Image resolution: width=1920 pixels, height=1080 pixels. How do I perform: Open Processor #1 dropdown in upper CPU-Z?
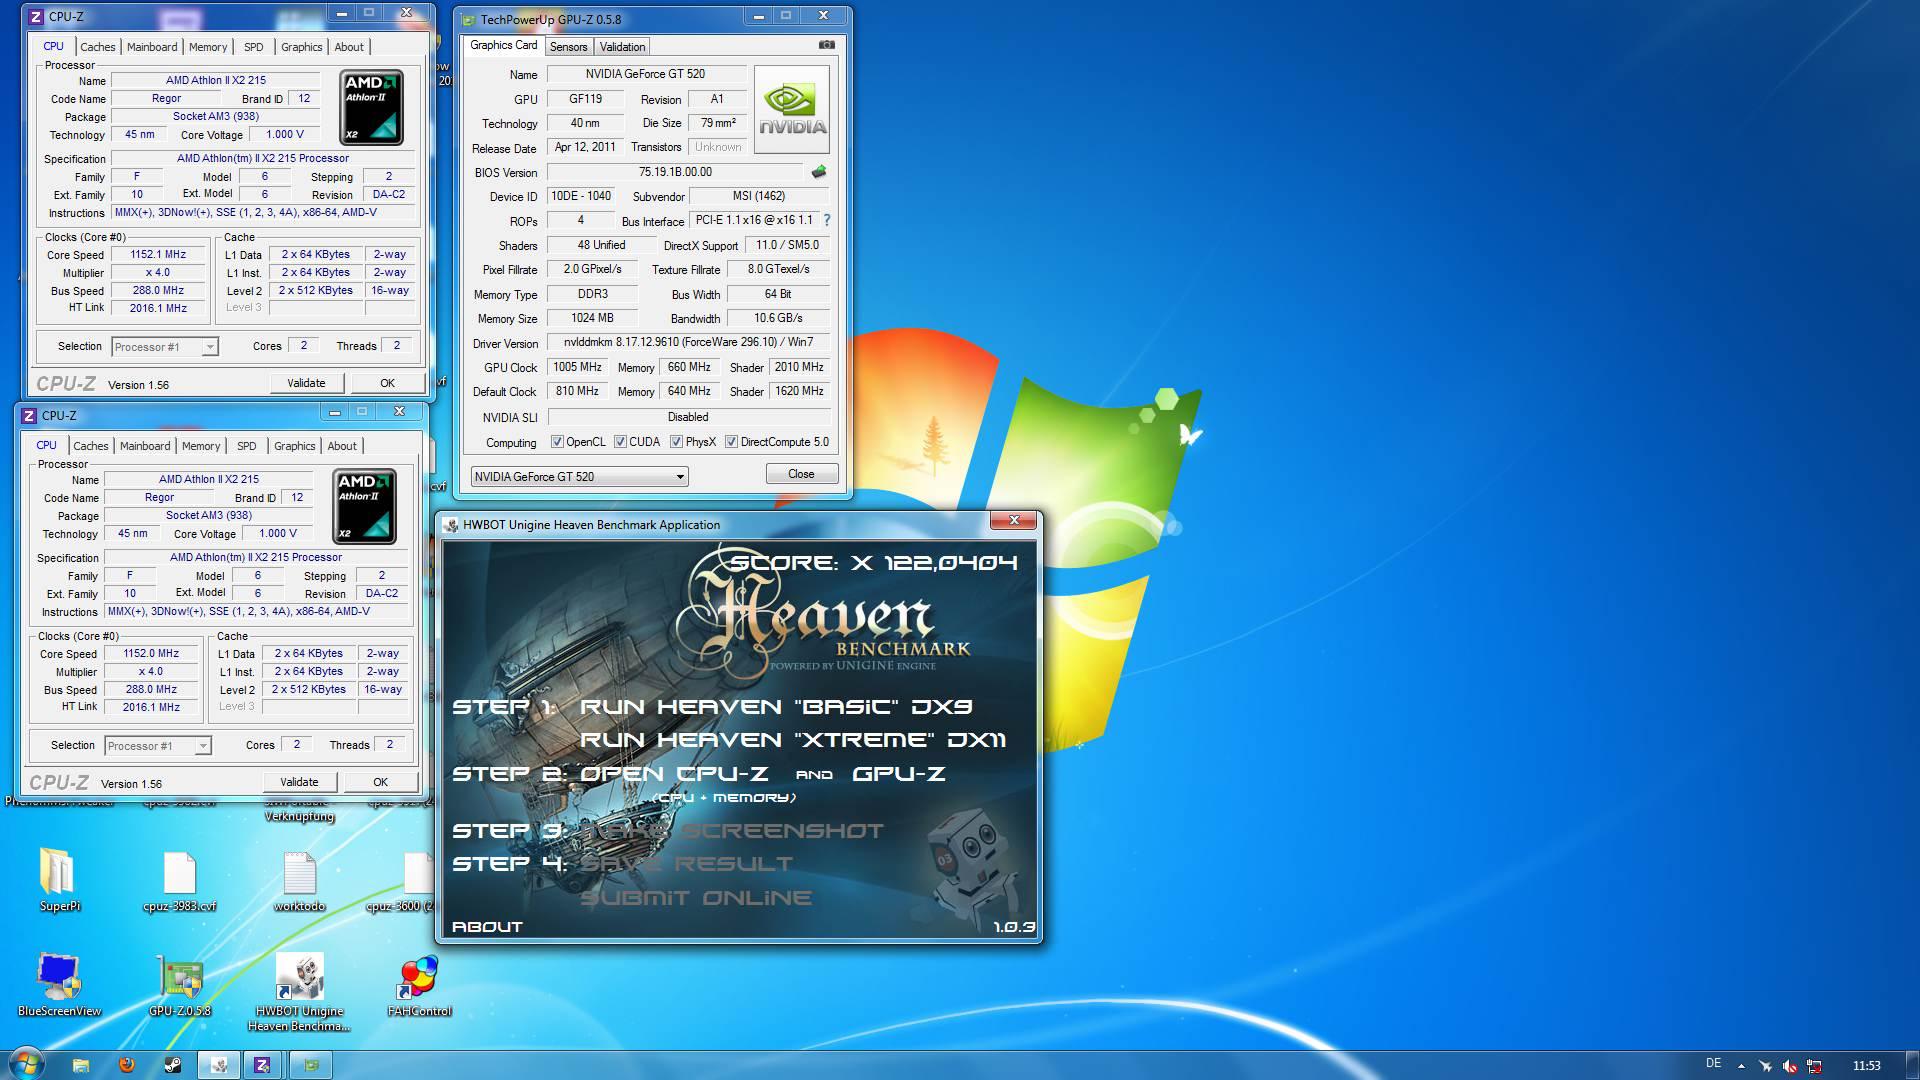tap(164, 347)
